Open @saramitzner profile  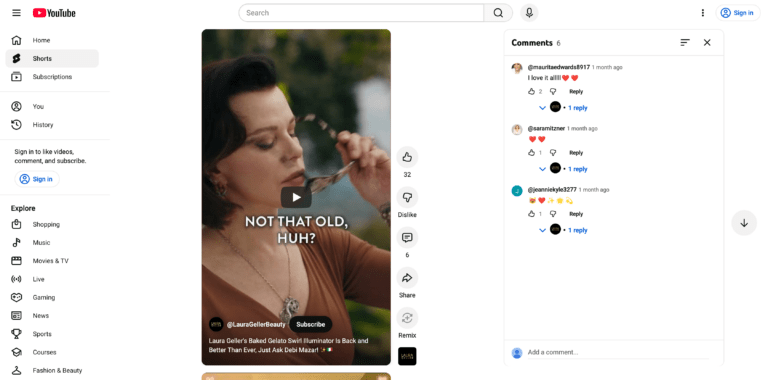coord(546,128)
